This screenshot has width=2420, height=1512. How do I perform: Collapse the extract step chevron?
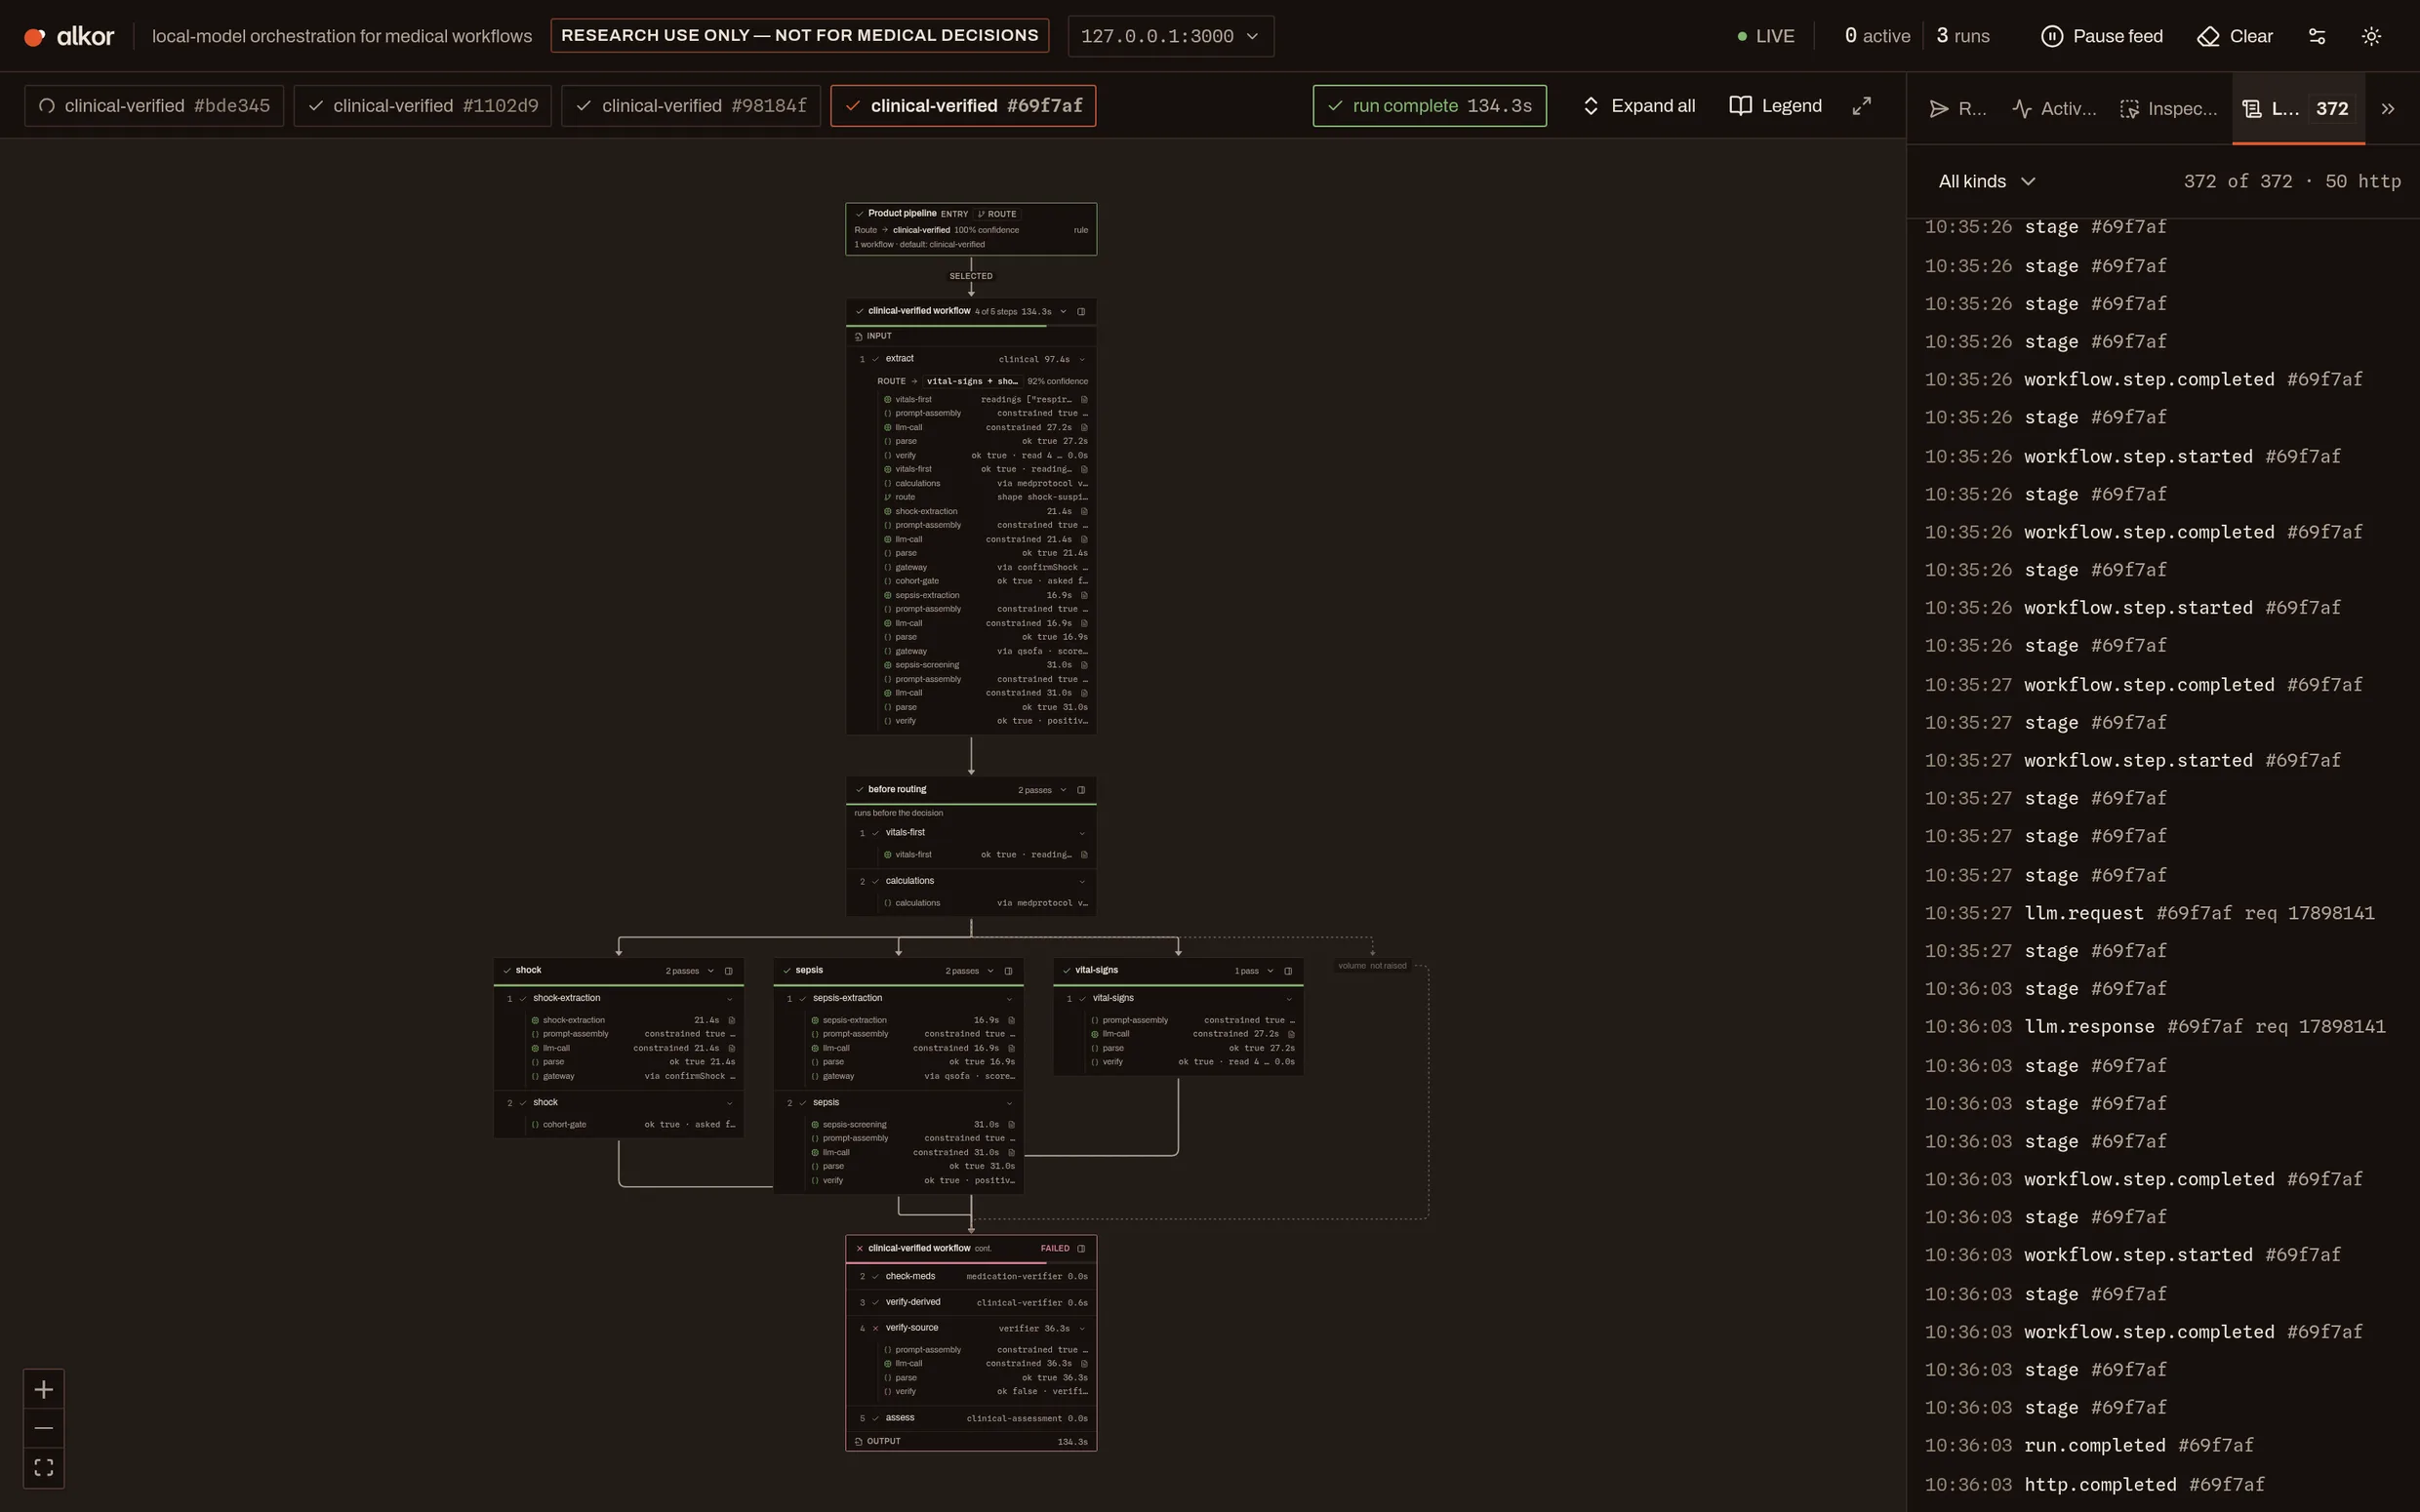pyautogui.click(x=1082, y=359)
